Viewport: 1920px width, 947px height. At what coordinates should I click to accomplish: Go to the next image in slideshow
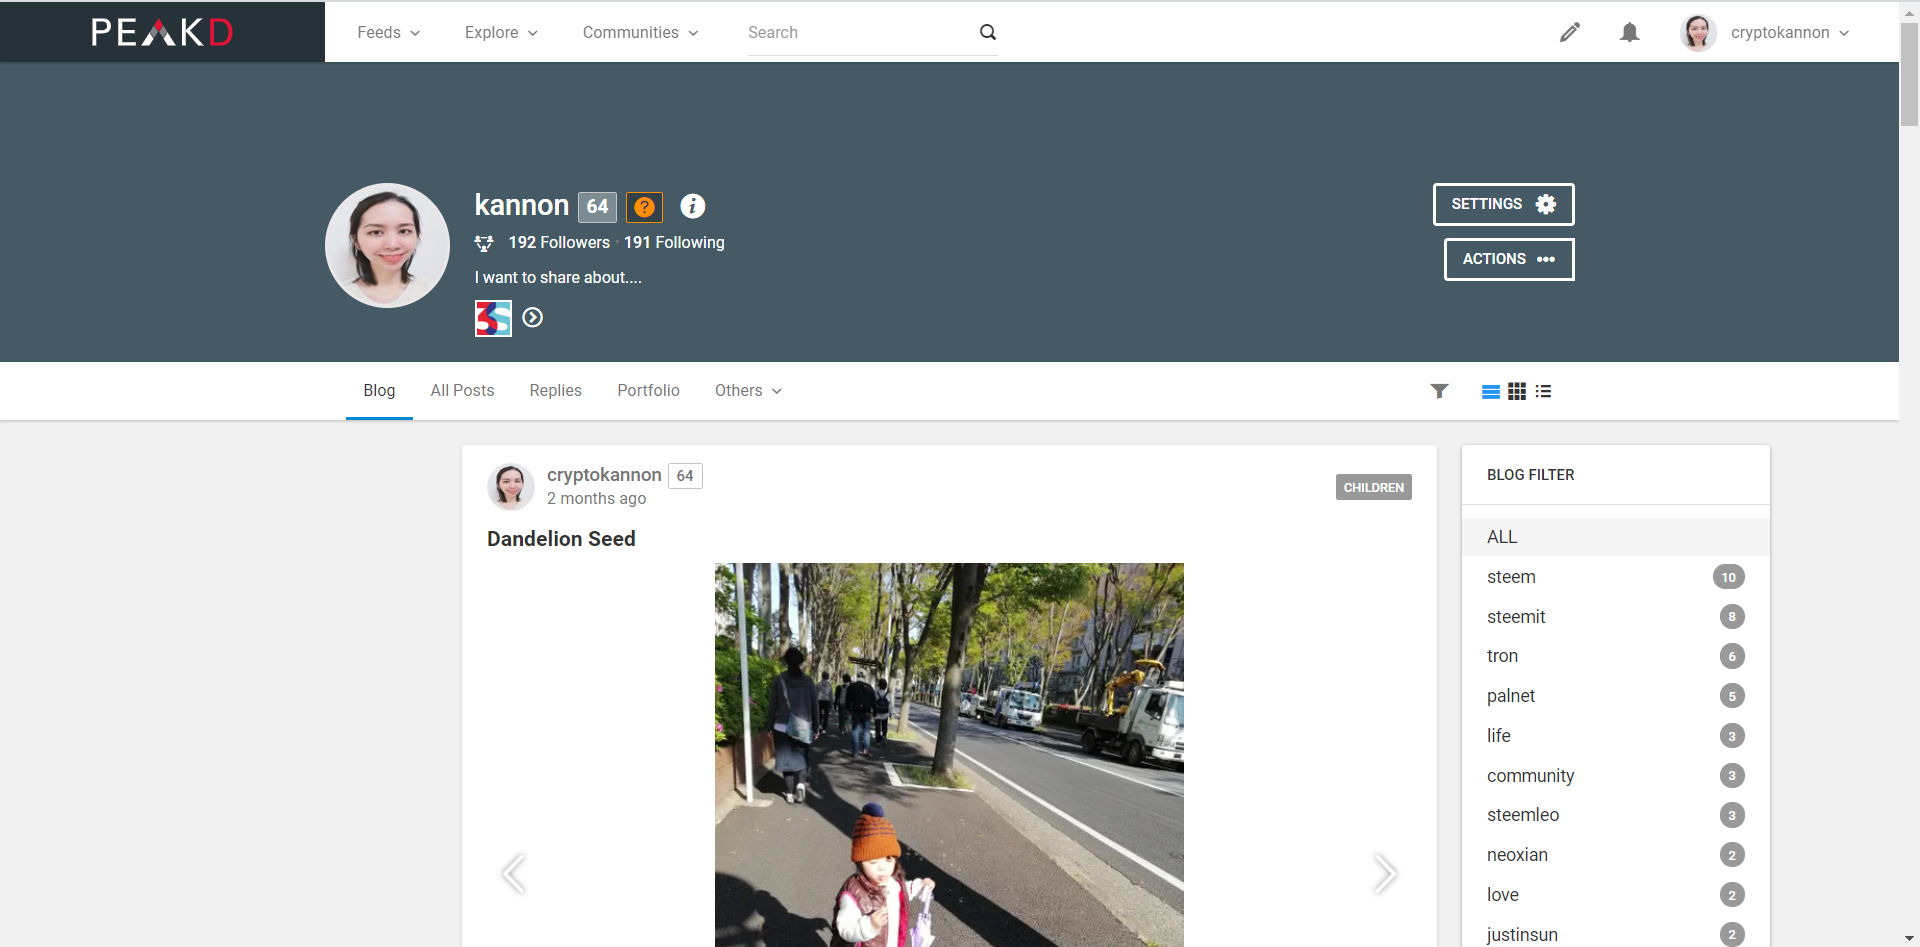click(x=1384, y=873)
